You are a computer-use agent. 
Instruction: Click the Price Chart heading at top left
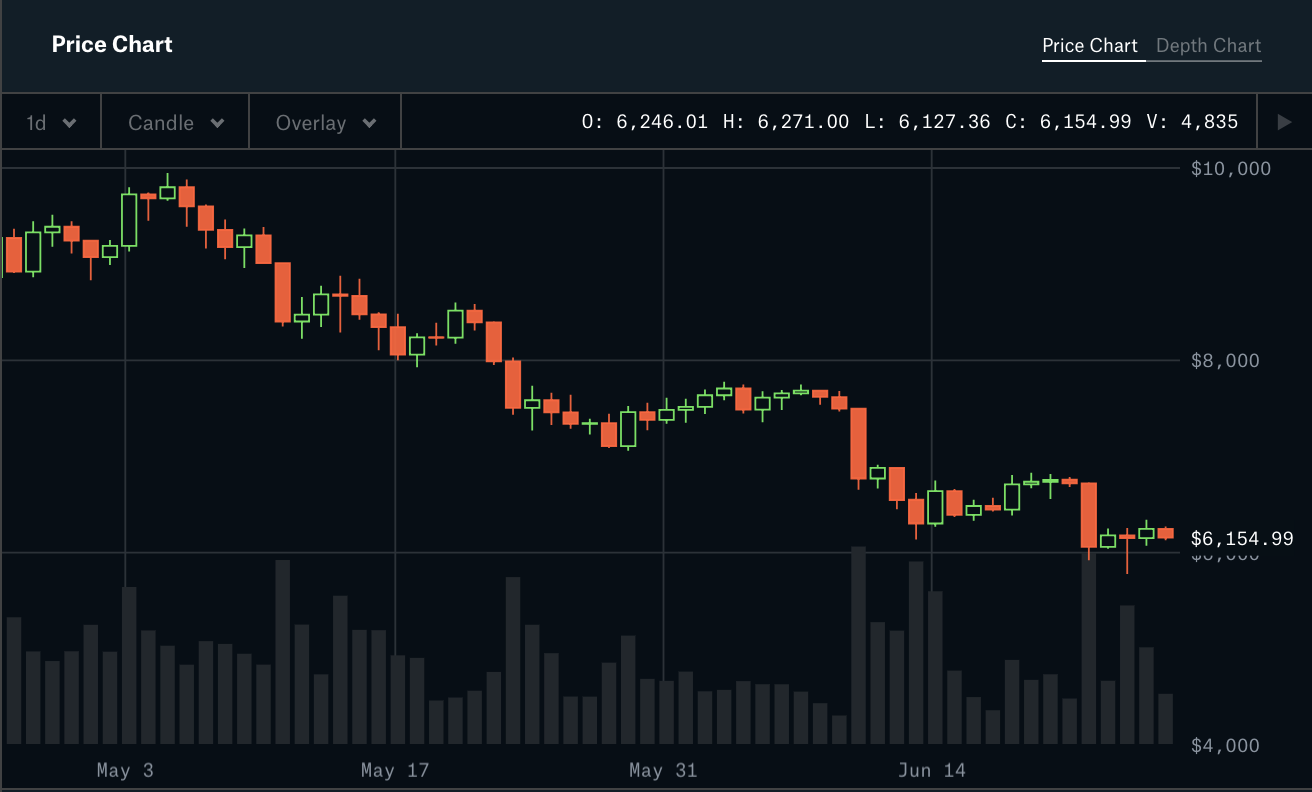click(112, 45)
